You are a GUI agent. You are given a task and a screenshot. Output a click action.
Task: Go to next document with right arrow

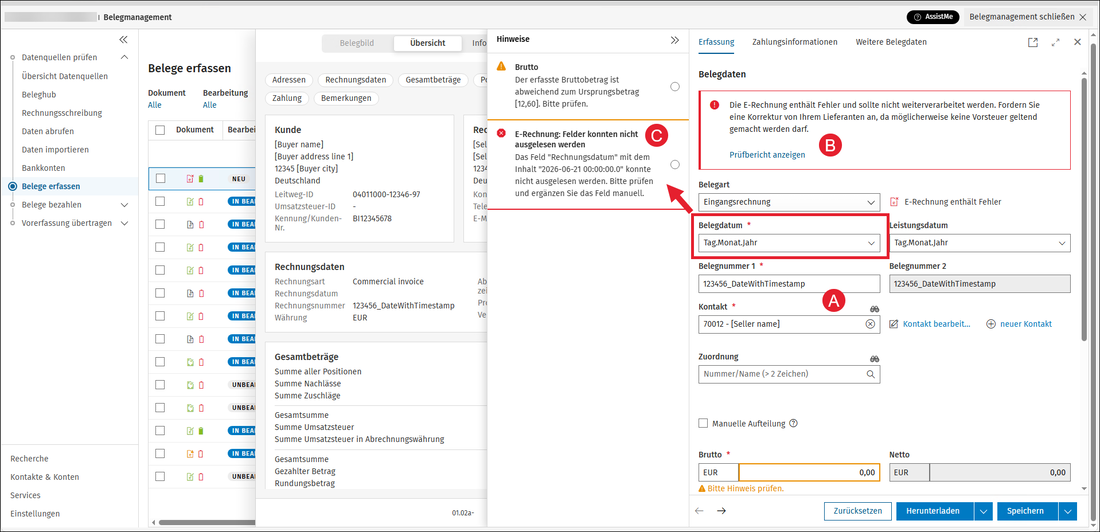click(x=720, y=511)
